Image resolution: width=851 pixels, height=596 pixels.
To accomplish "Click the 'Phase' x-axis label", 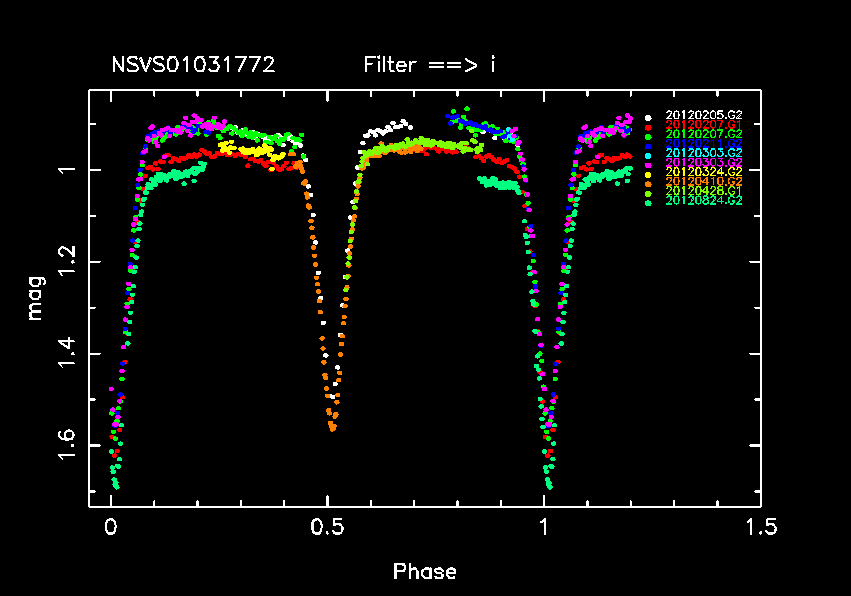I will tap(424, 572).
